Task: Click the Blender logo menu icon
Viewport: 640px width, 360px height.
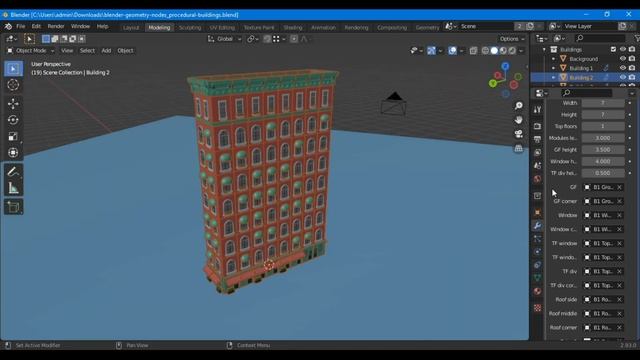Action: pos(8,27)
